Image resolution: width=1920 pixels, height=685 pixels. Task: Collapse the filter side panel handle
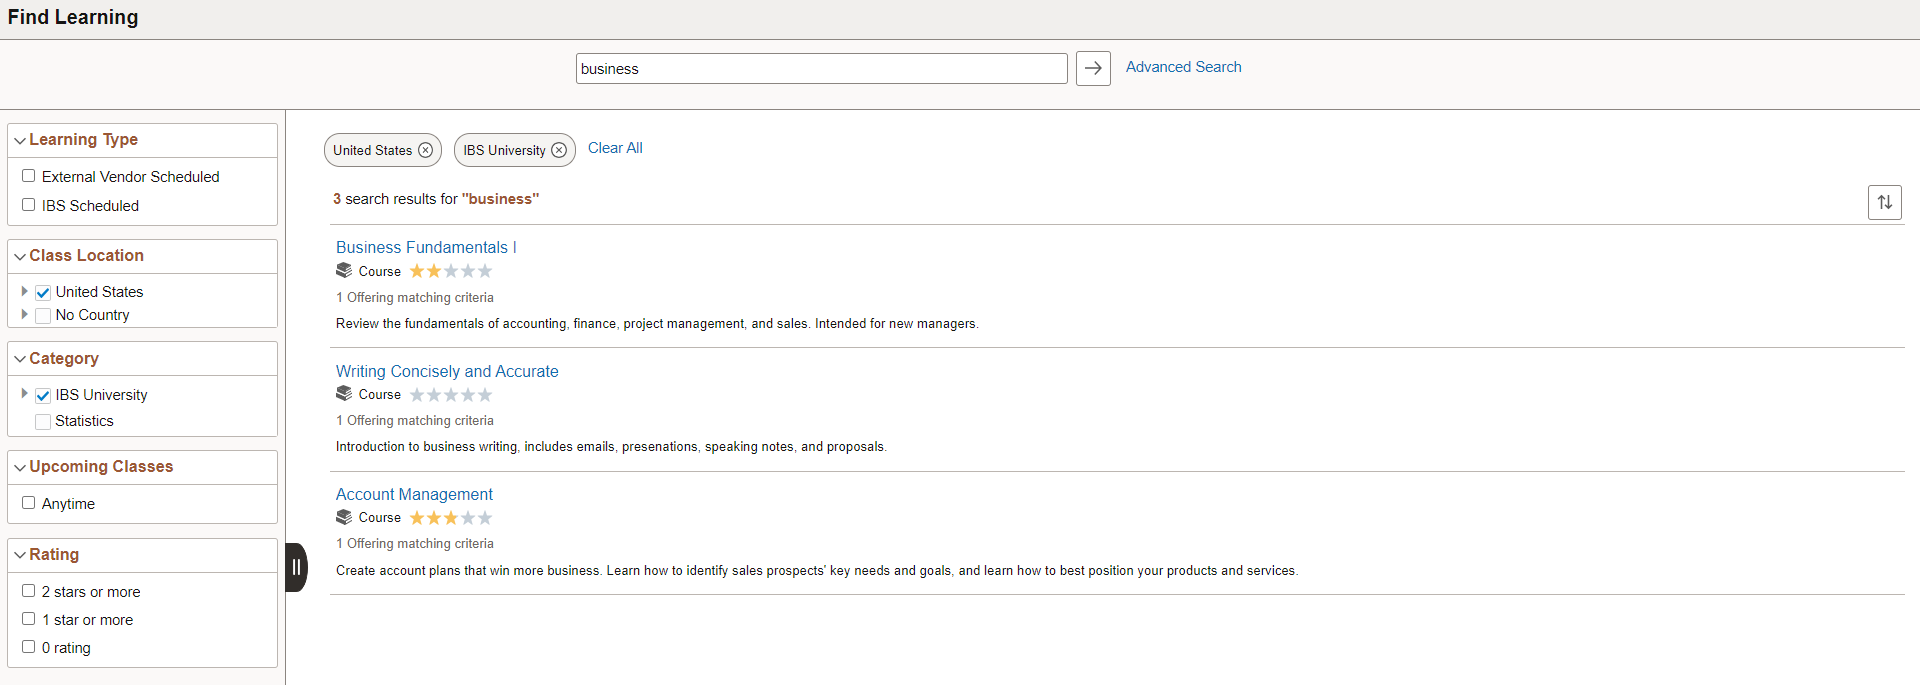296,567
